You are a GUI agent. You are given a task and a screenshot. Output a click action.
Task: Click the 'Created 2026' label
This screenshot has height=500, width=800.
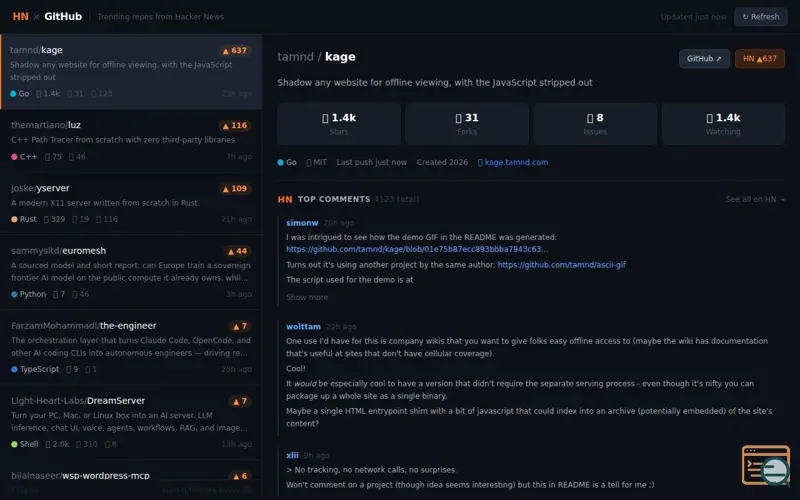tap(442, 162)
